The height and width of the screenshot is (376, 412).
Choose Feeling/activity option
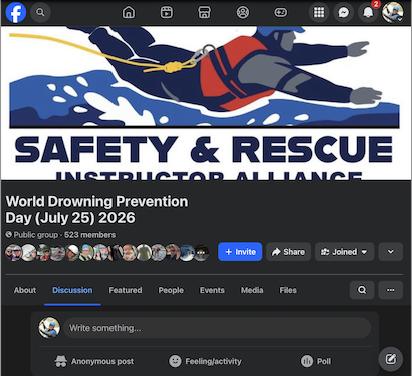pos(205,361)
